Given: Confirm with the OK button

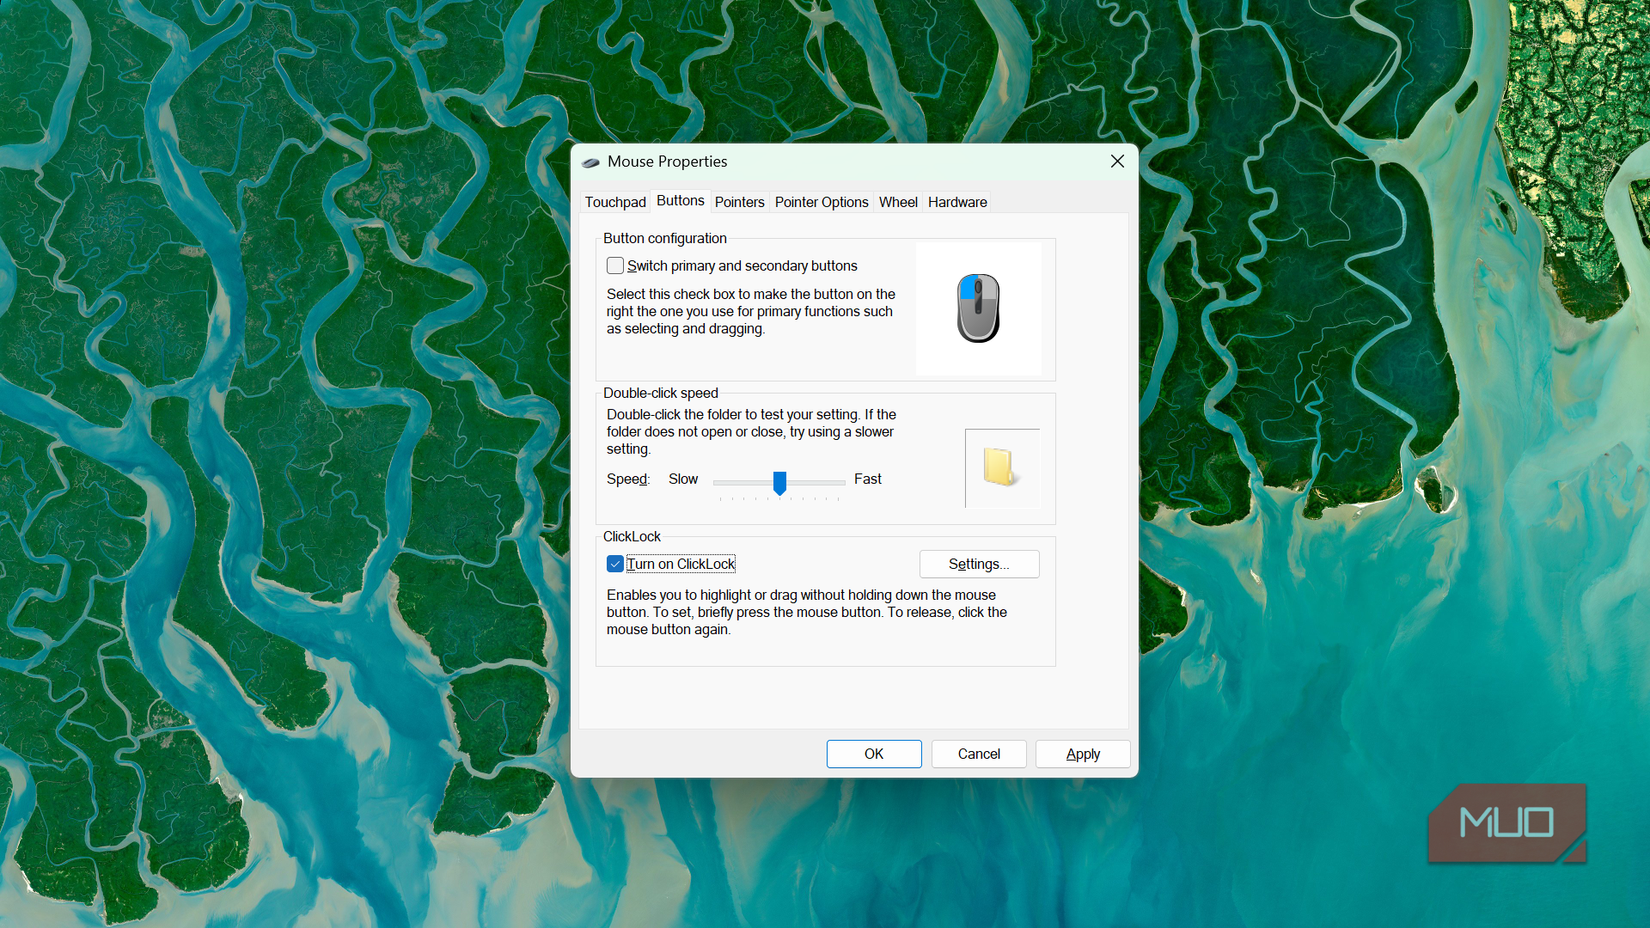Looking at the screenshot, I should point(874,754).
